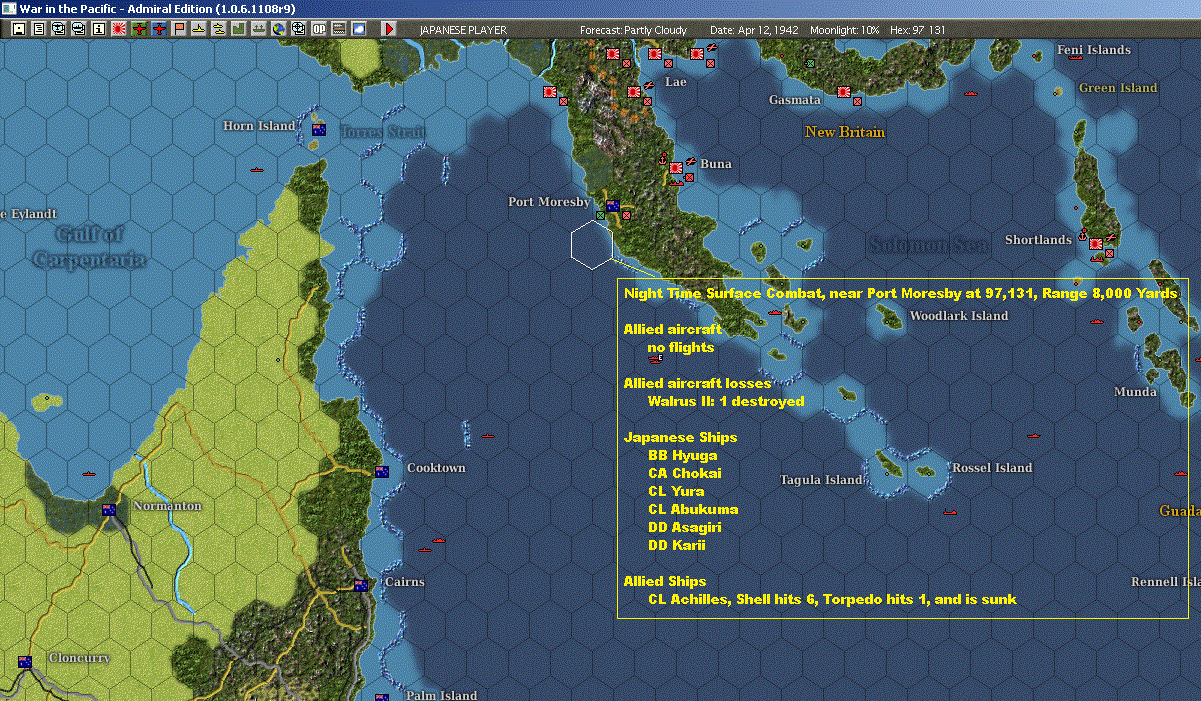This screenshot has width=1201, height=701.
Task: Click 'BB Hyuga' in the Japanese ships list
Action: tap(683, 456)
